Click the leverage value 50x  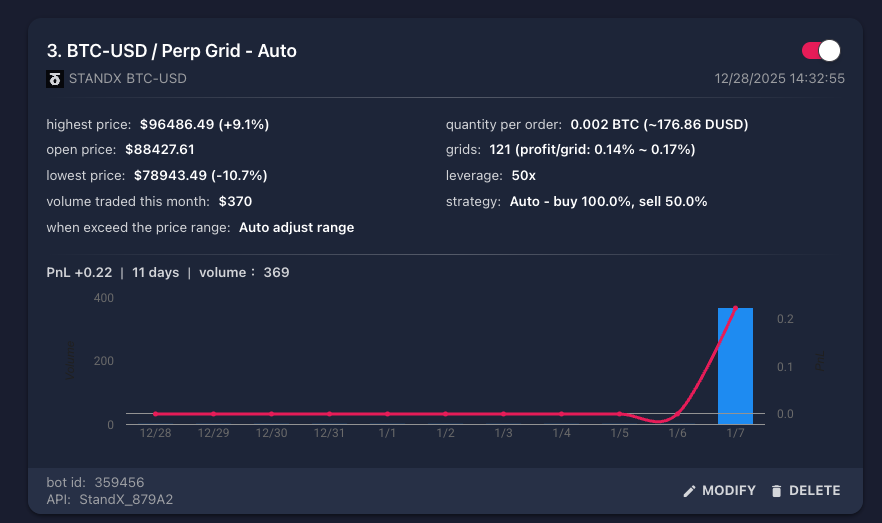(x=524, y=175)
